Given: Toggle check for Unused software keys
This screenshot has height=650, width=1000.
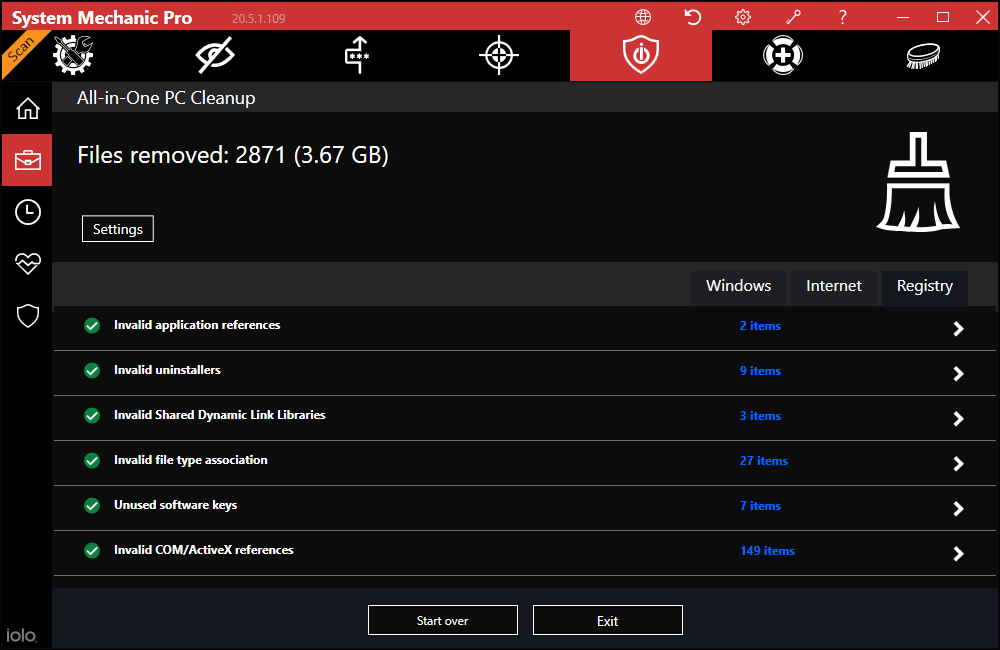Looking at the screenshot, I should coord(92,506).
